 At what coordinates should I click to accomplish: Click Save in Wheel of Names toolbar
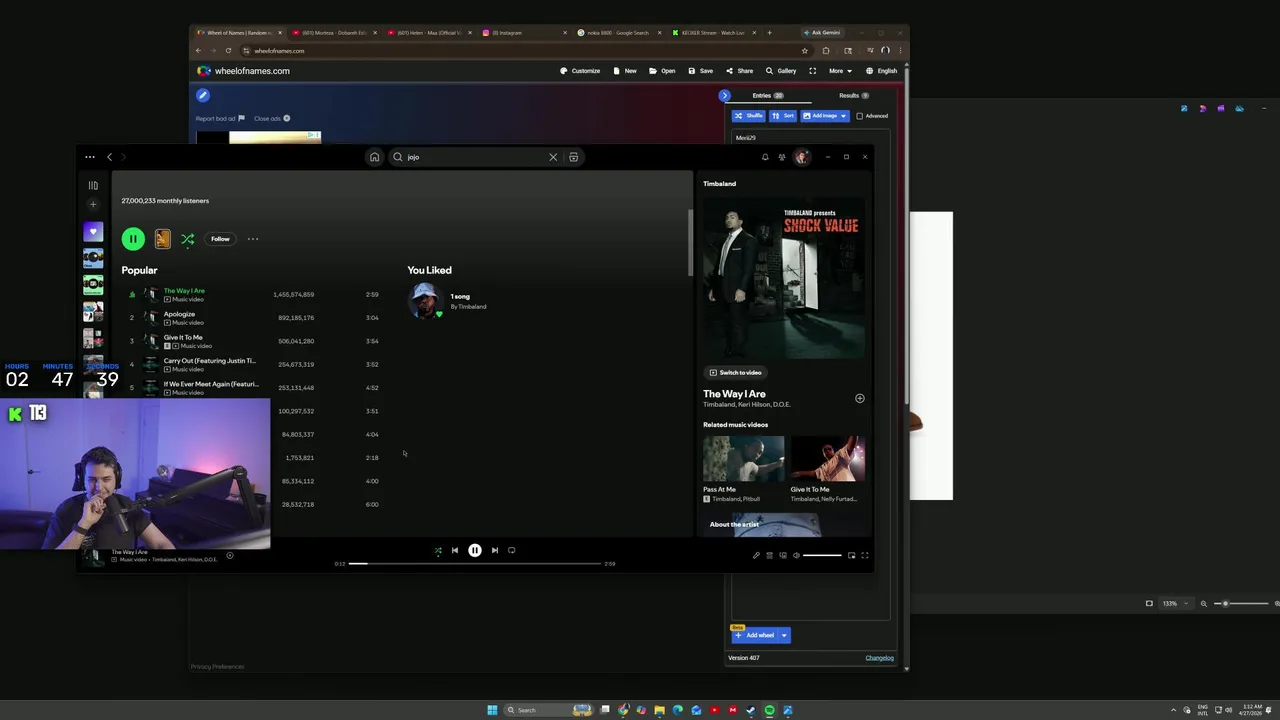tap(700, 71)
